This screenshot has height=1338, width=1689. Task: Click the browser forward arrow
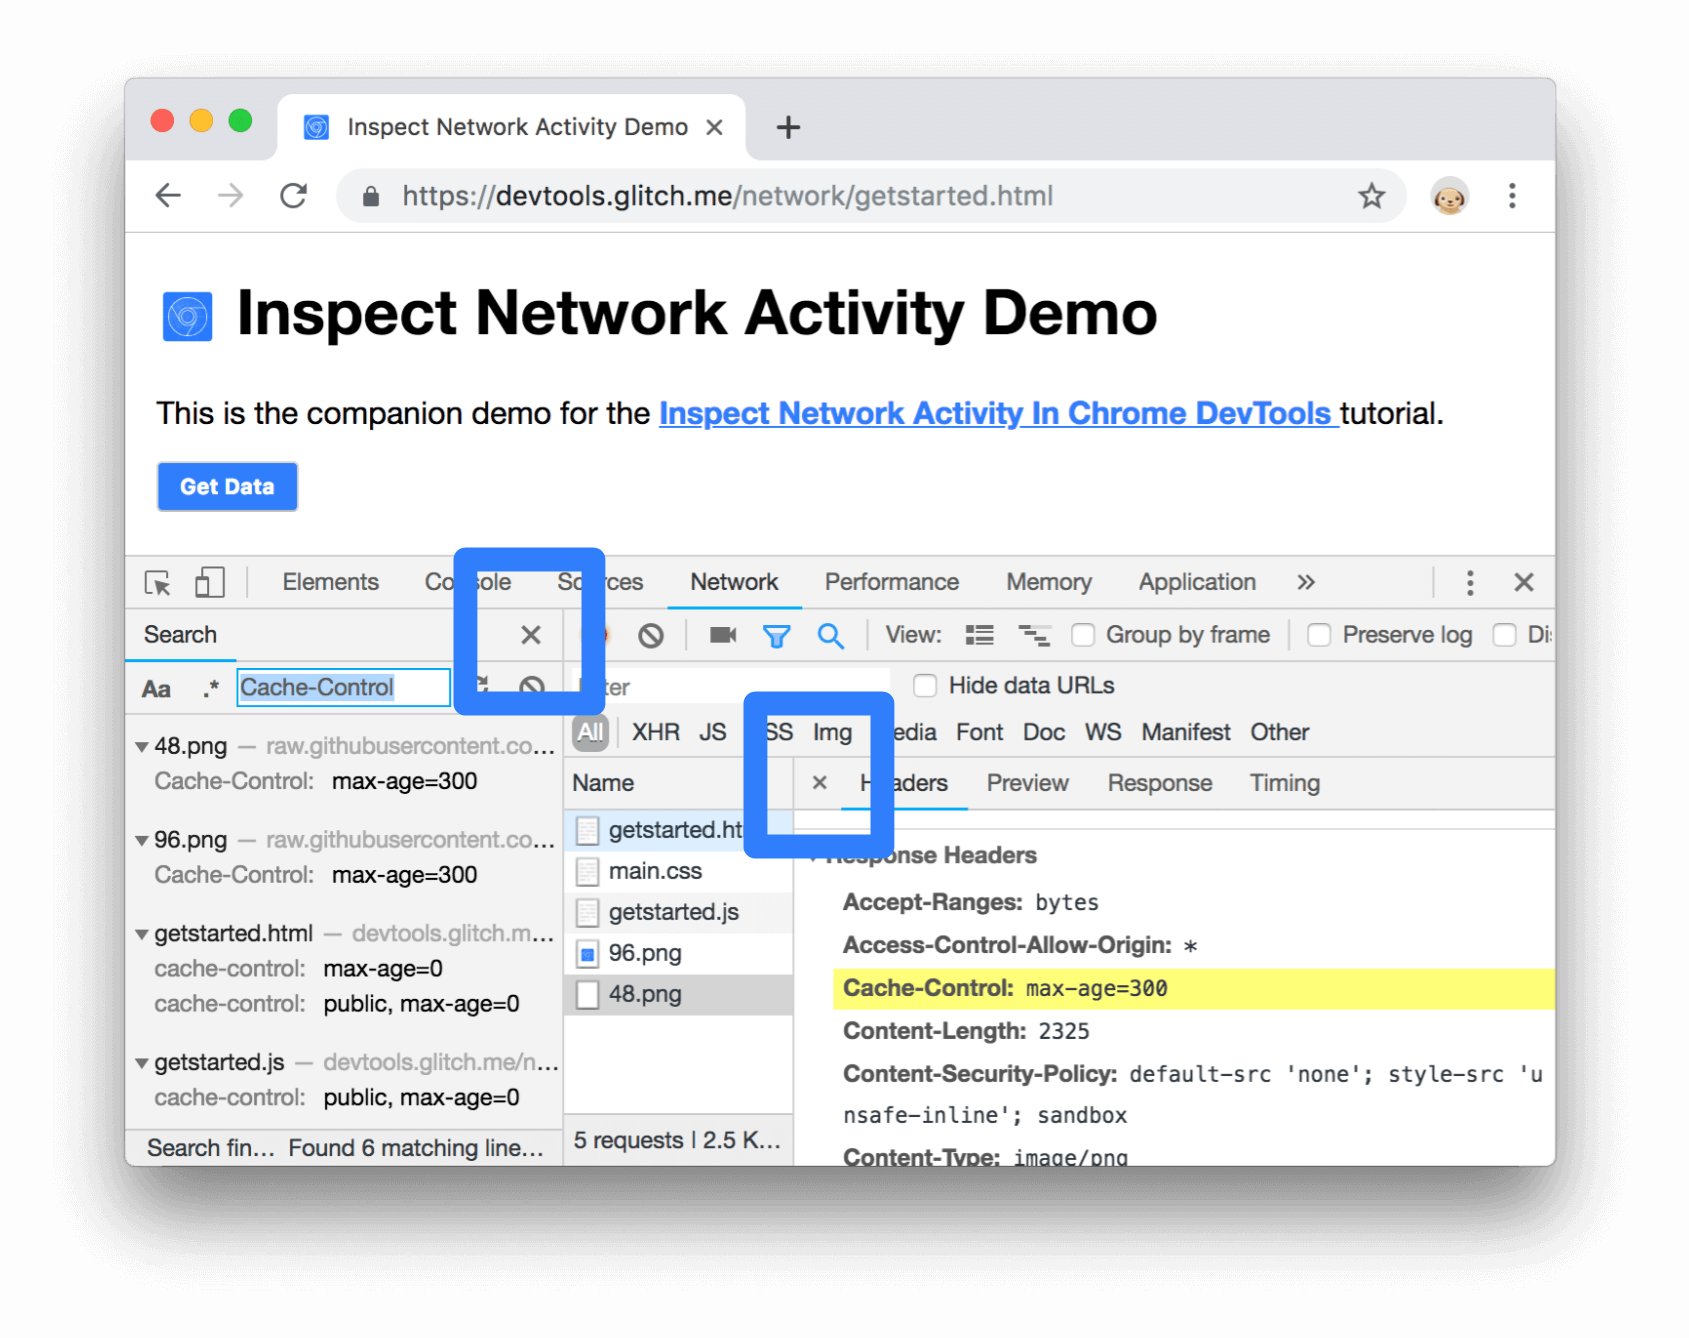230,195
